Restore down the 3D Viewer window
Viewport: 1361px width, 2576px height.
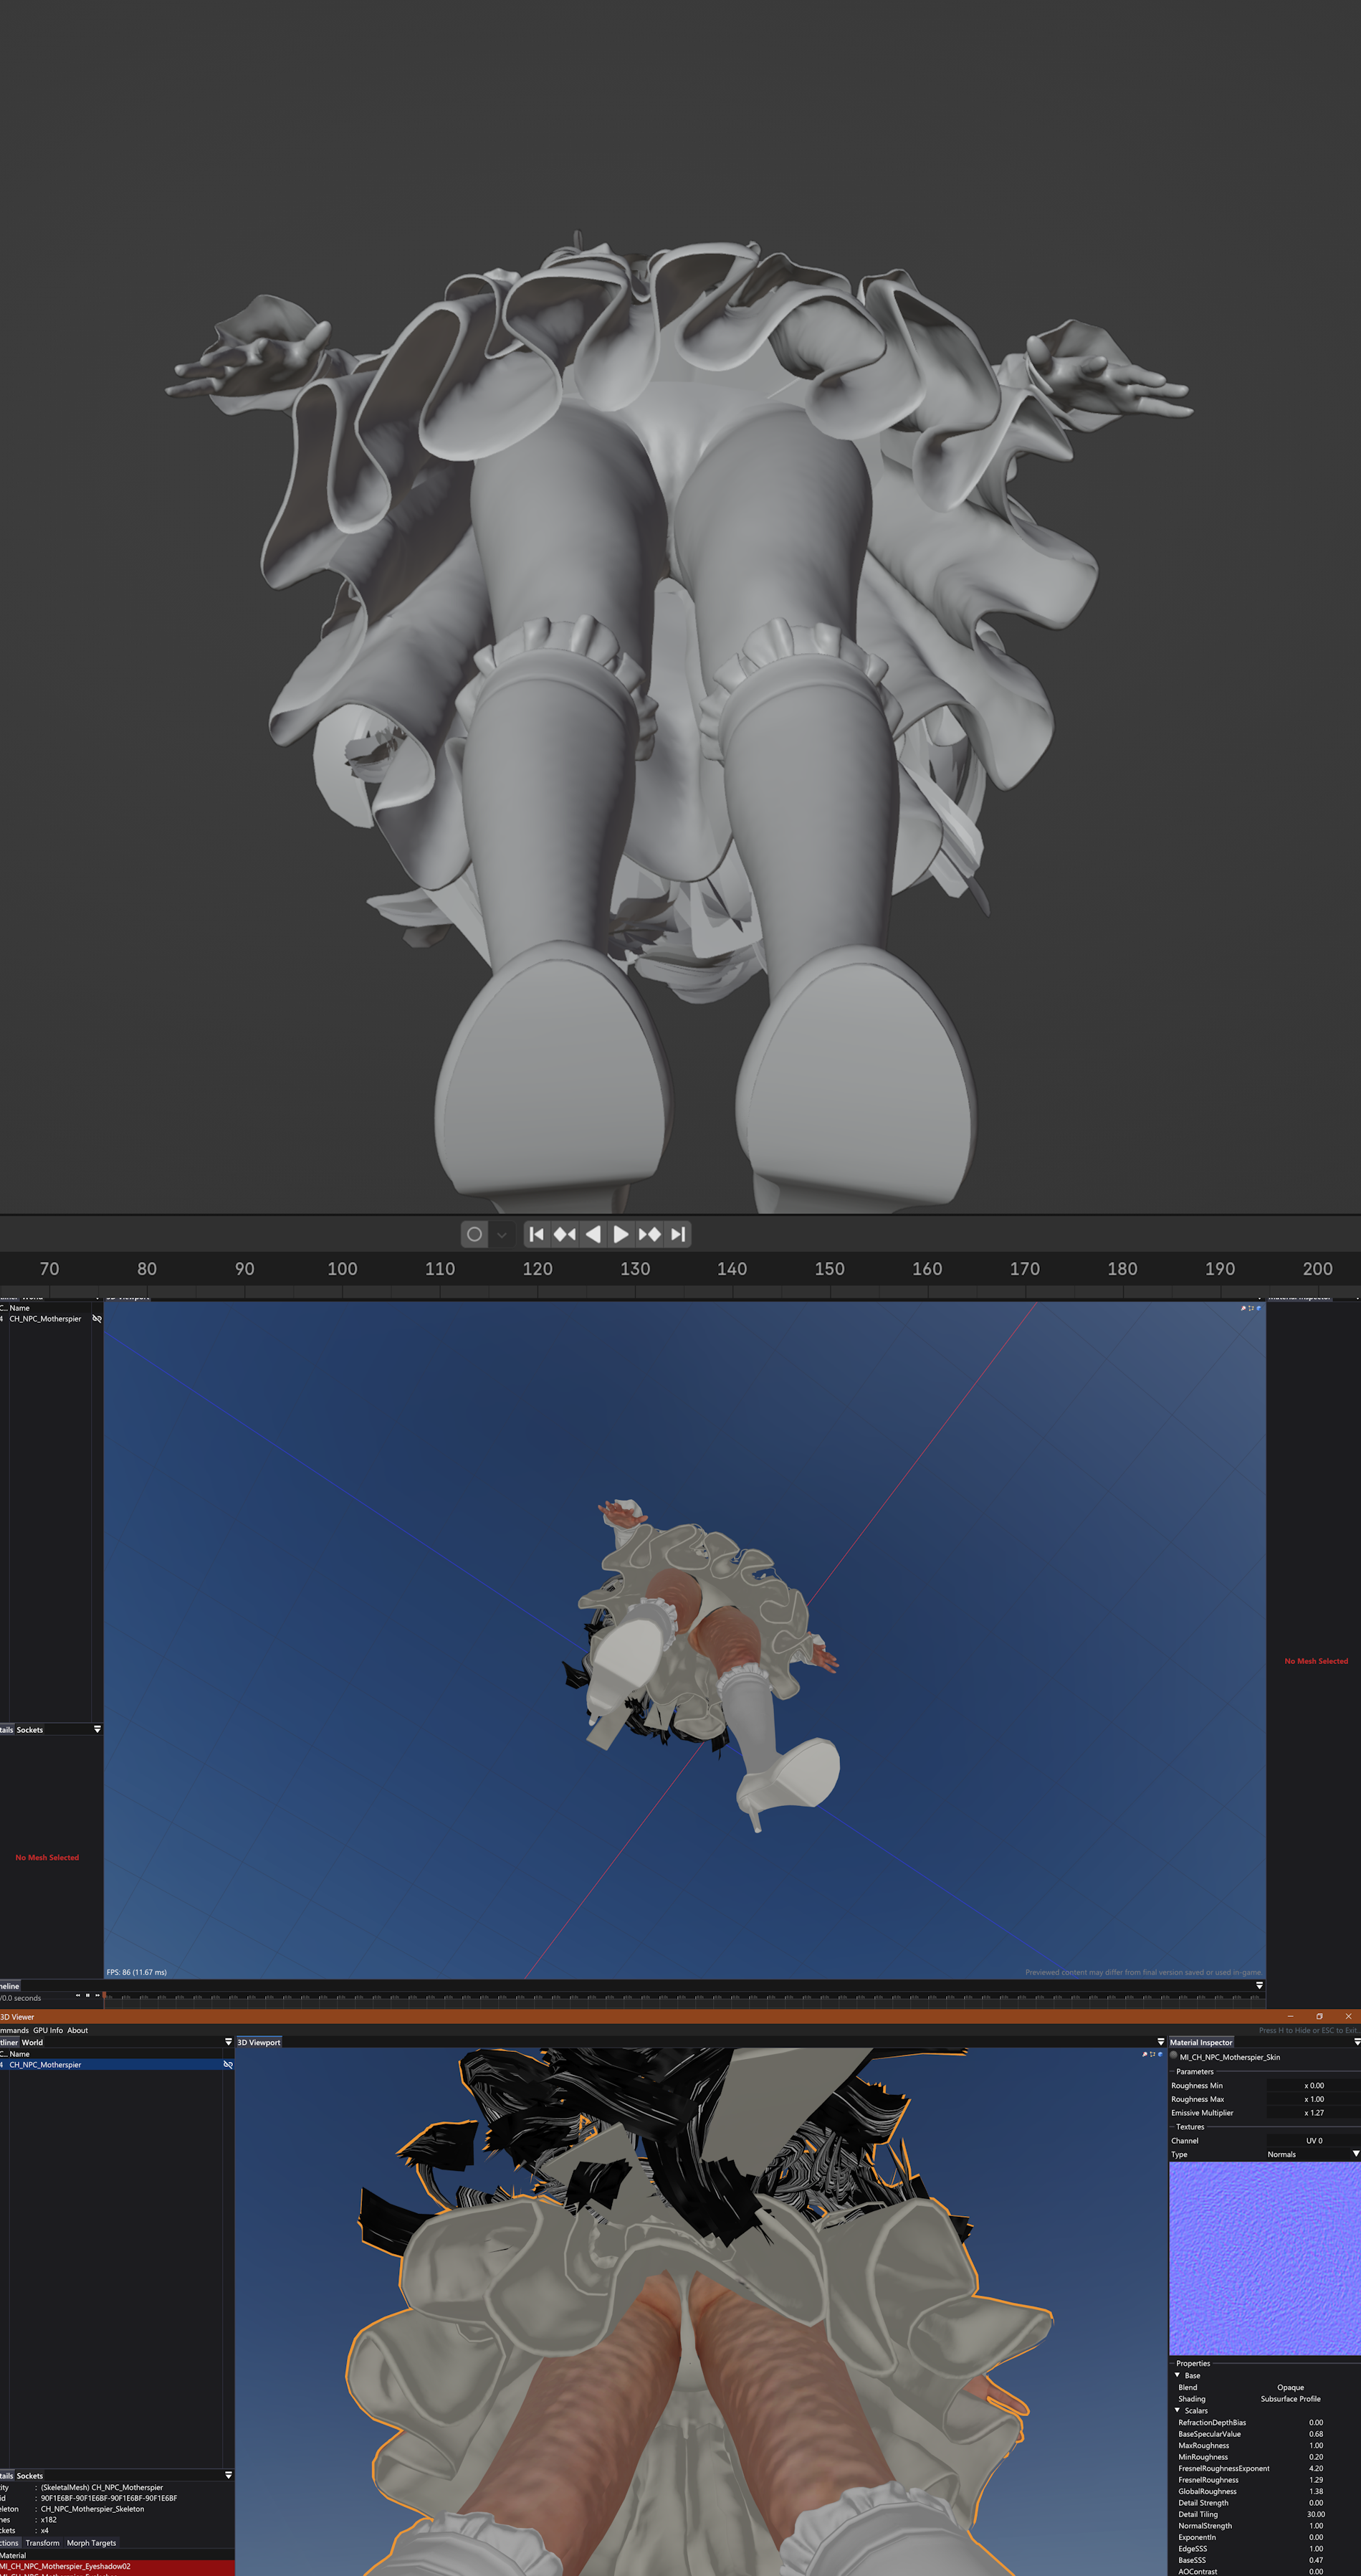click(x=1319, y=2016)
